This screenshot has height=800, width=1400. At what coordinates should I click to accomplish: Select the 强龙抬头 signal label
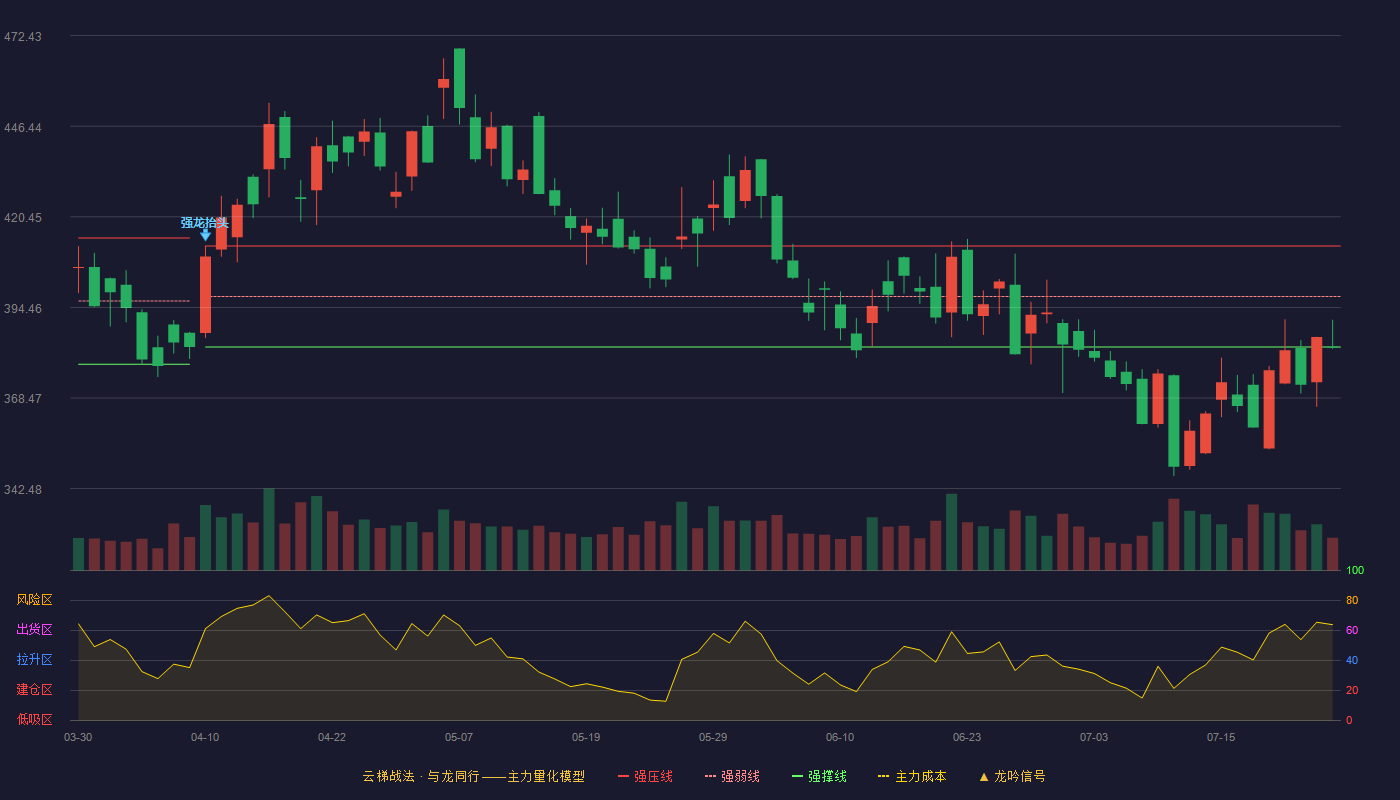205,222
